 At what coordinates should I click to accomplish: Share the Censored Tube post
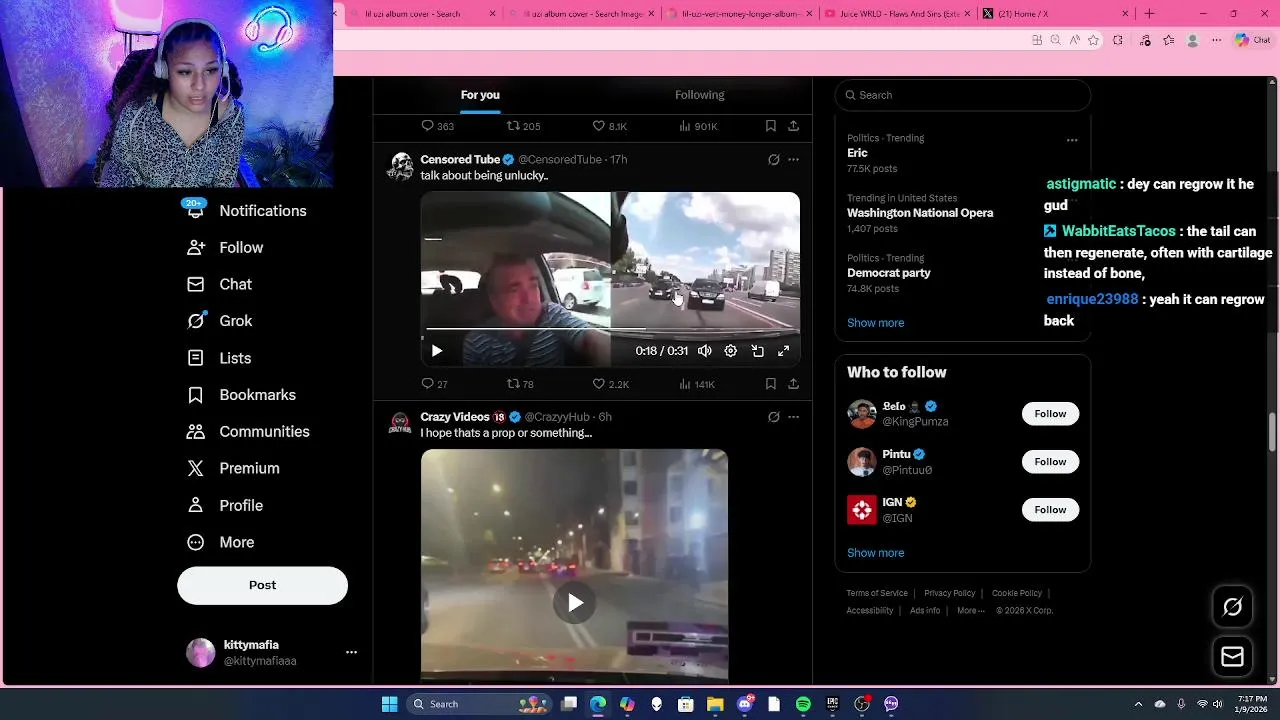[793, 384]
